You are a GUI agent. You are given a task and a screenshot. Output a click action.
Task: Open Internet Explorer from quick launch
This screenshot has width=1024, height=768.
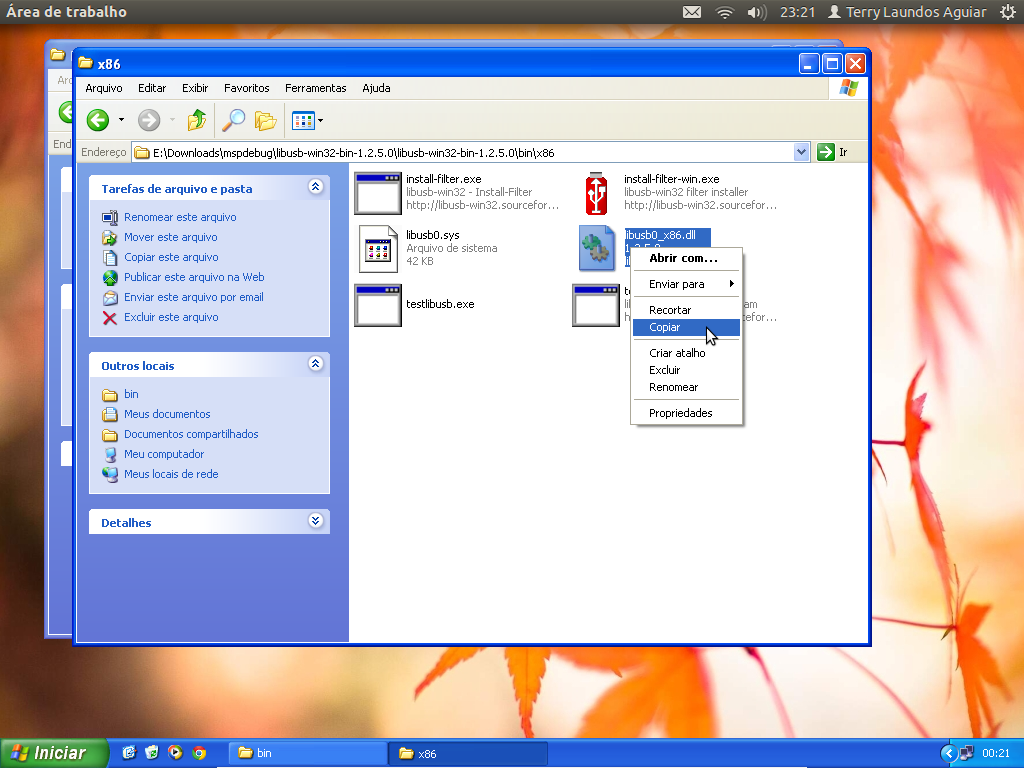(129, 753)
